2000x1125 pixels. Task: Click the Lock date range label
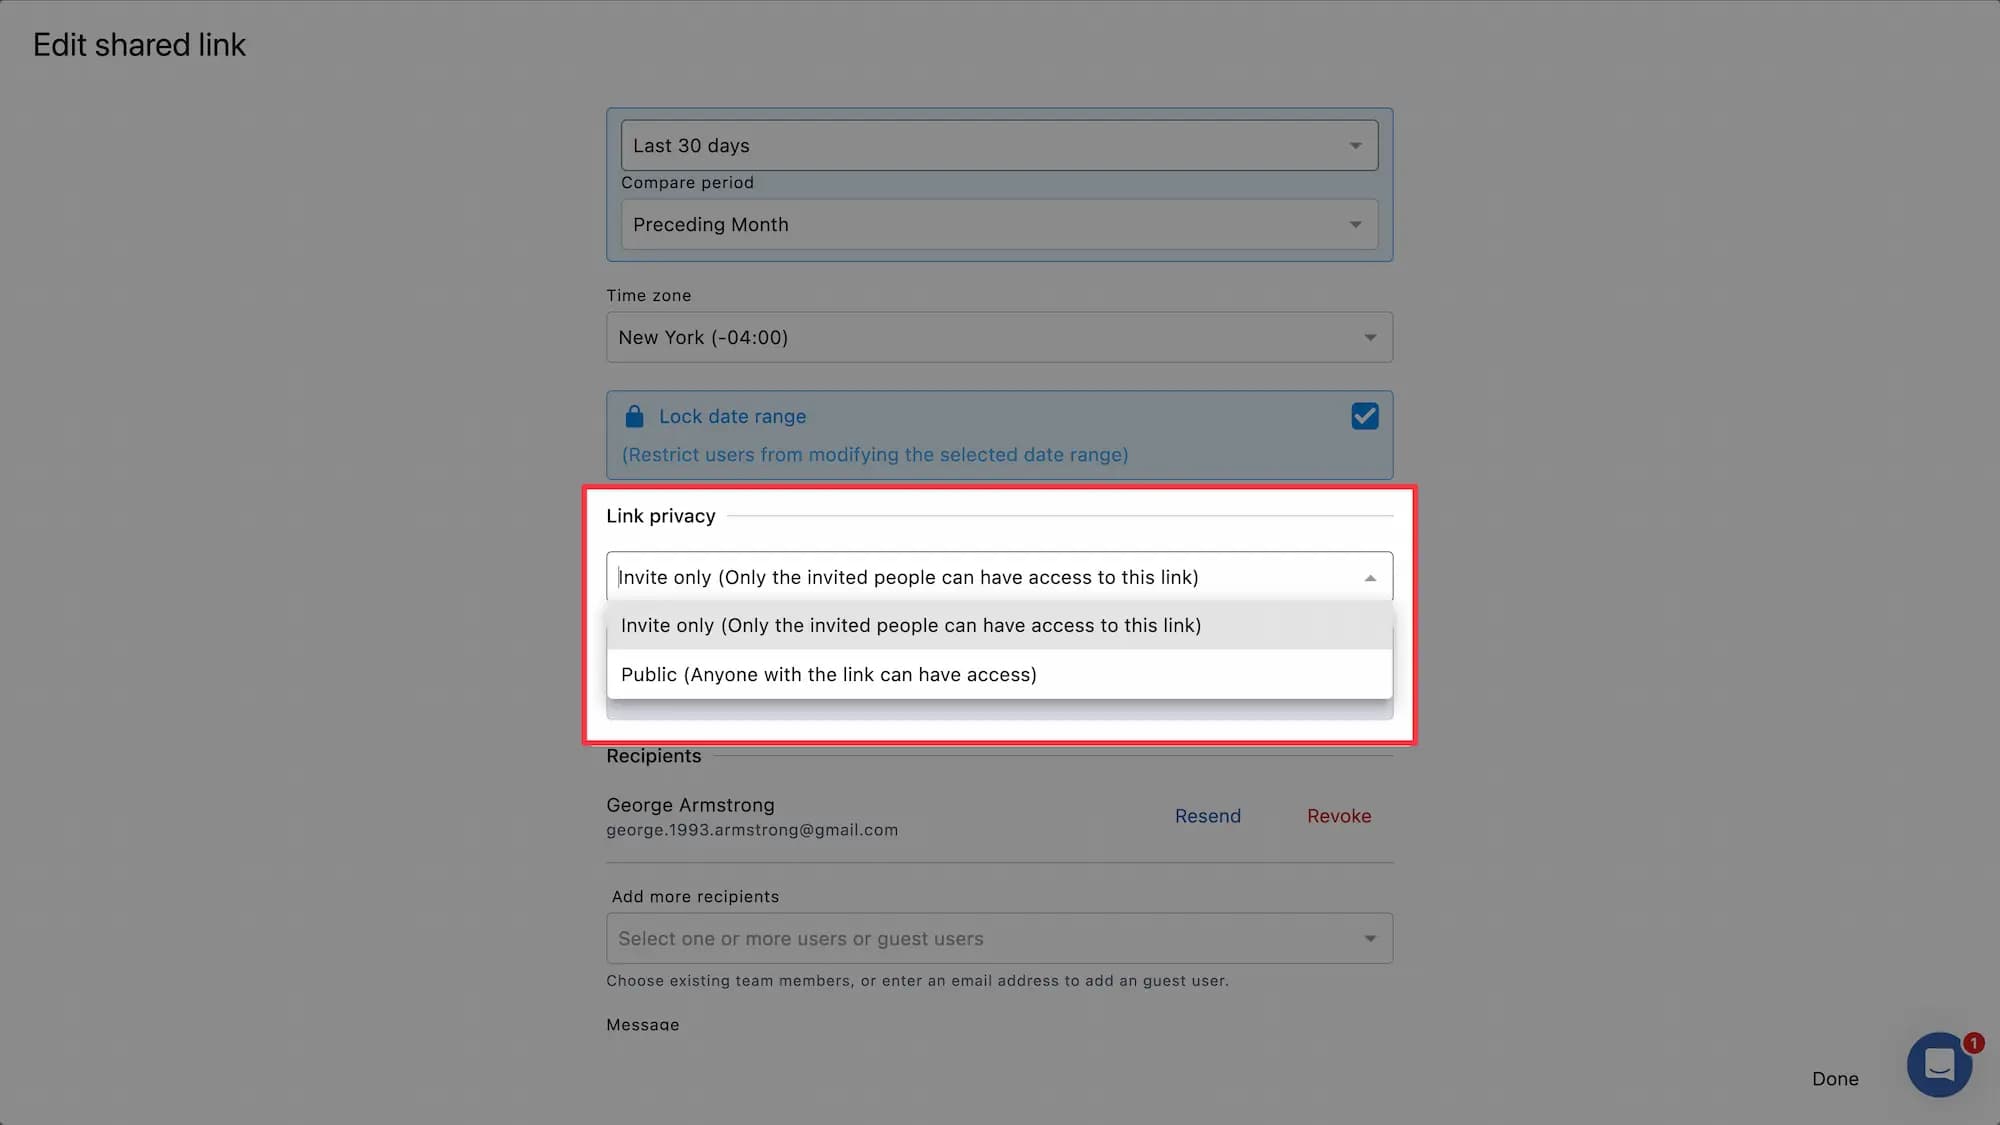click(x=732, y=416)
